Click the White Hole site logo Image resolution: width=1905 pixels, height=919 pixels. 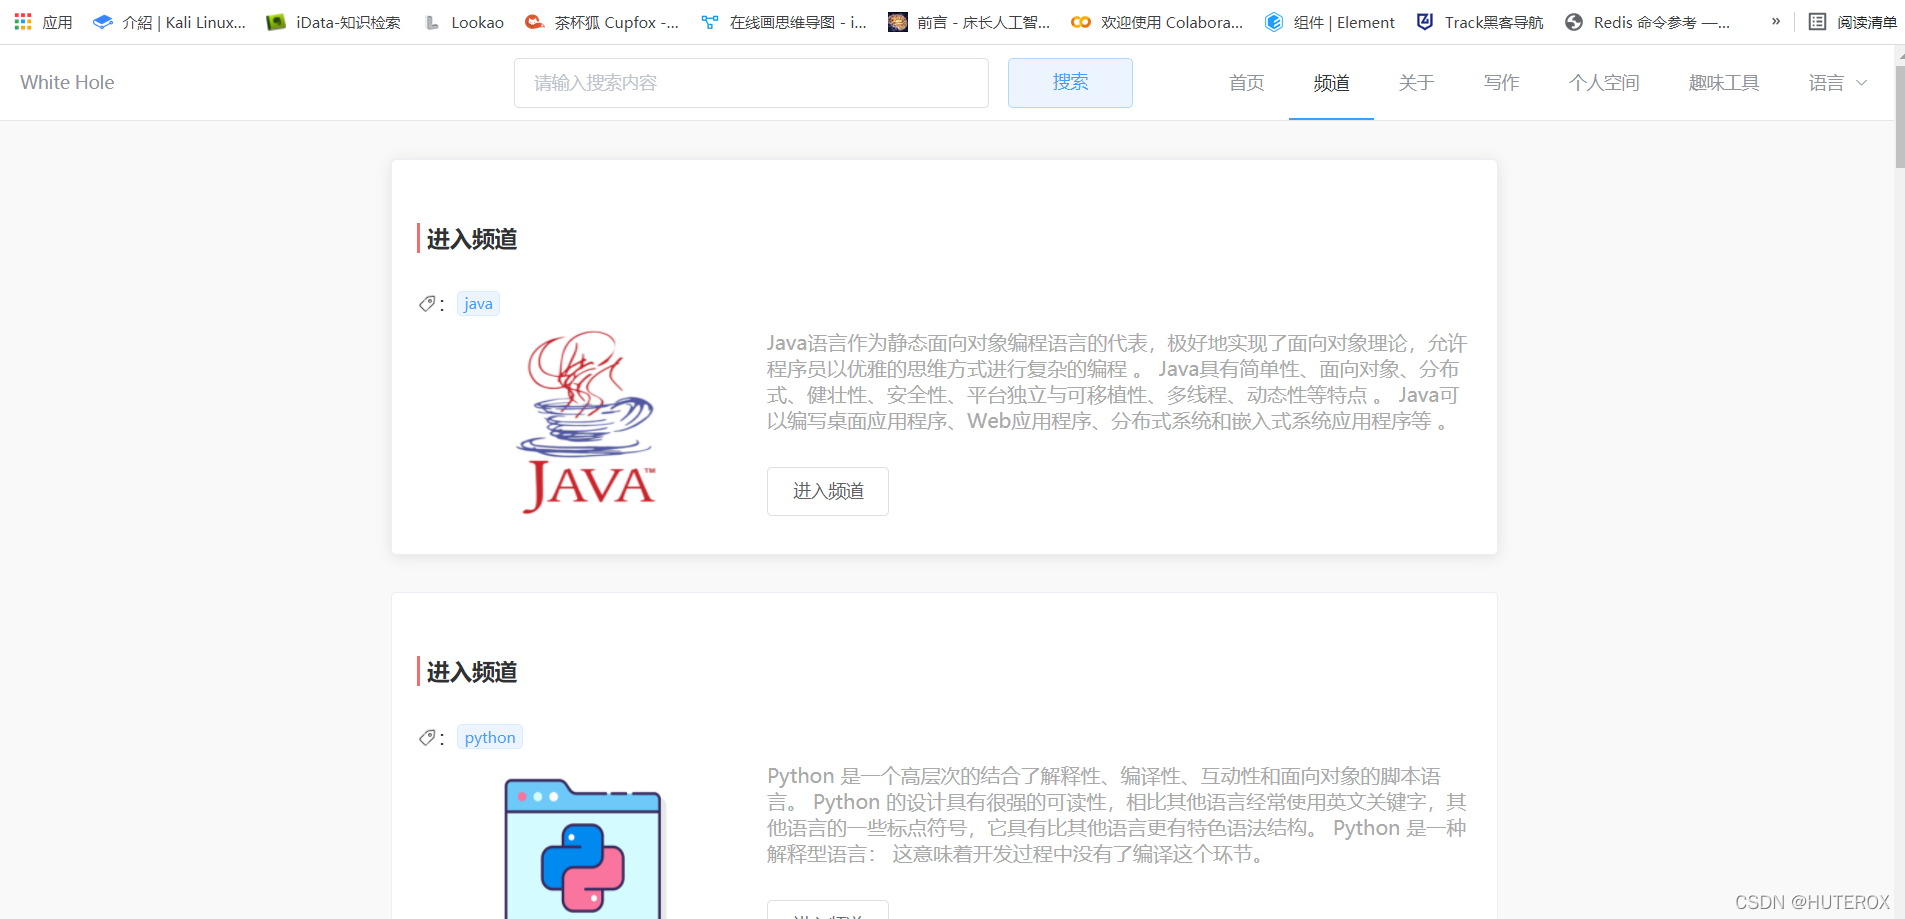coord(67,82)
